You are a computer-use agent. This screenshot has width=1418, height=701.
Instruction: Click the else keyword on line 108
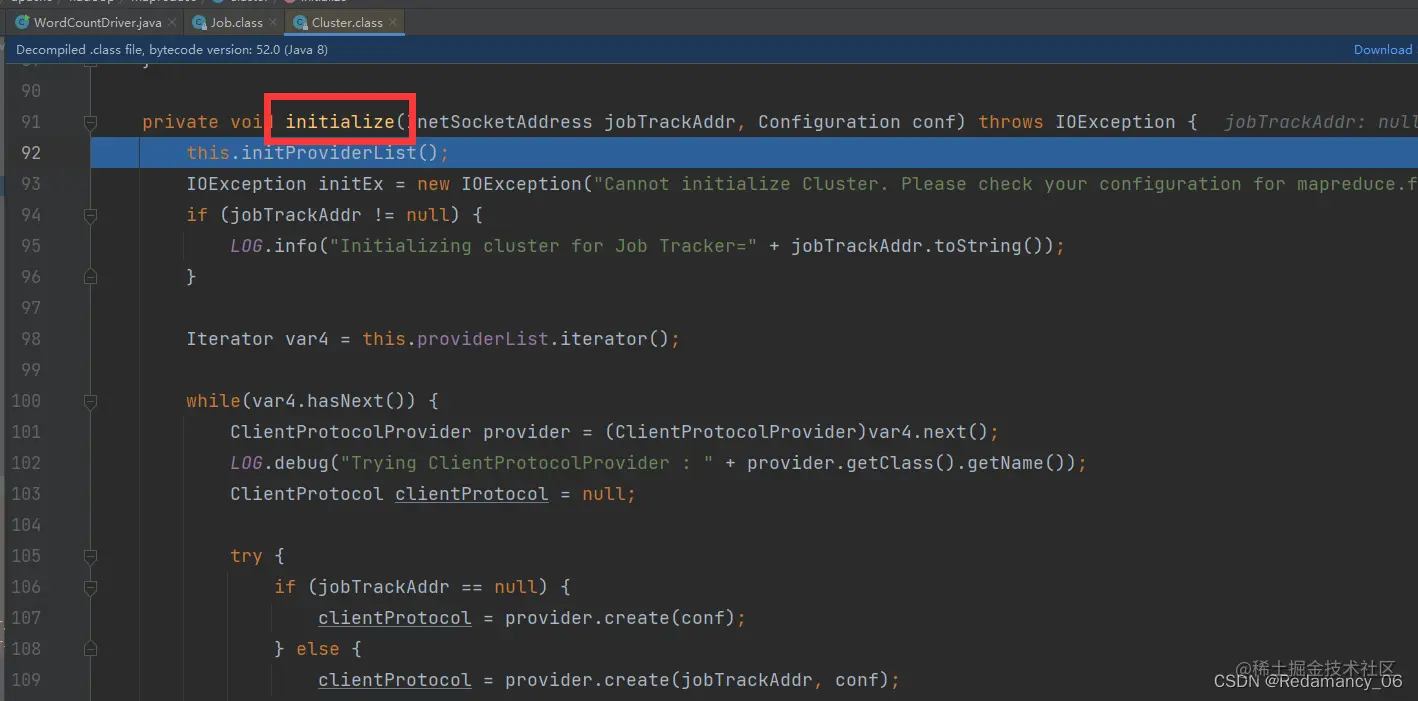(x=318, y=649)
